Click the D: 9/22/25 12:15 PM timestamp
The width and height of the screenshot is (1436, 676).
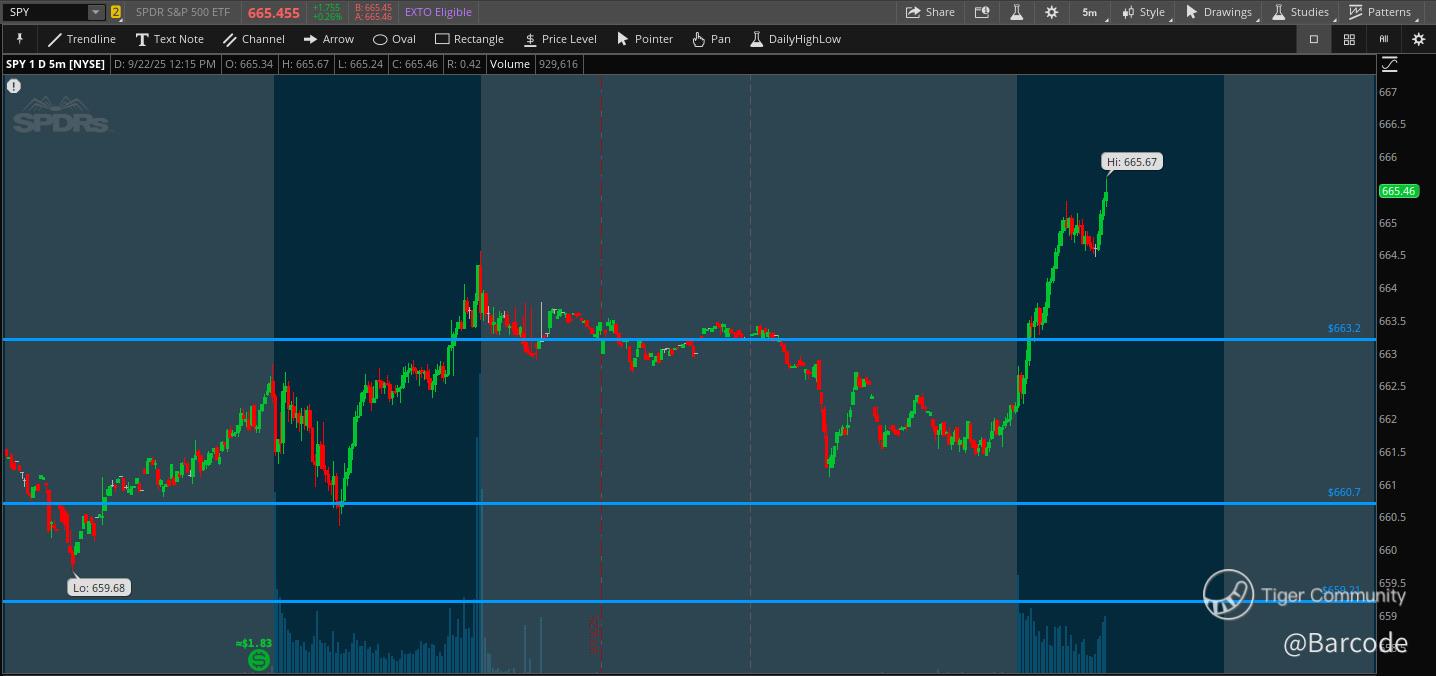[165, 64]
